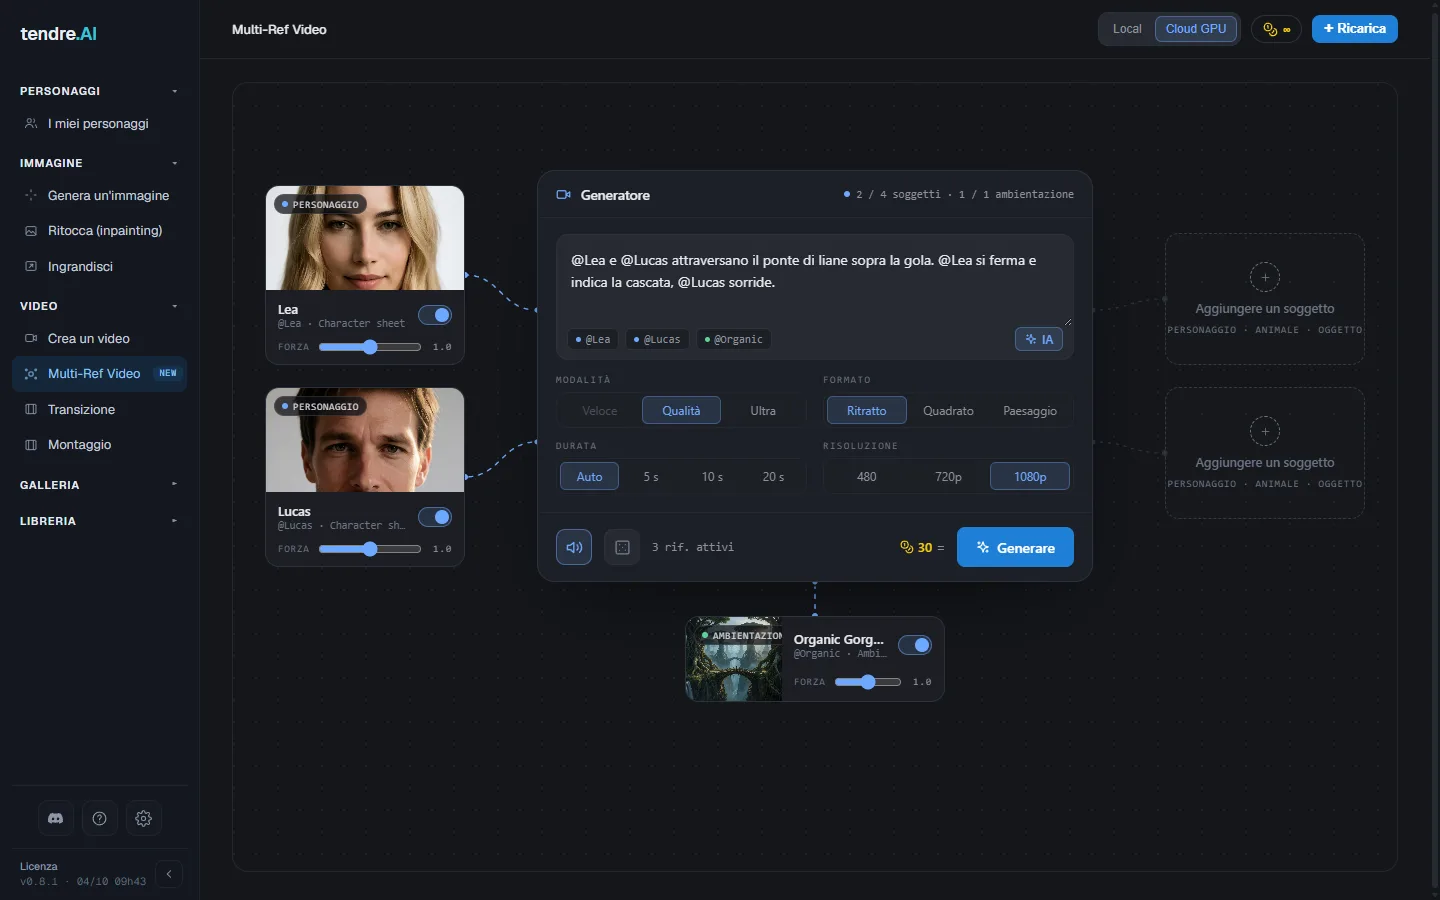Screen dimensions: 1440x900
Task: Turn off the Organic Gorge setting toggle
Action: click(915, 645)
